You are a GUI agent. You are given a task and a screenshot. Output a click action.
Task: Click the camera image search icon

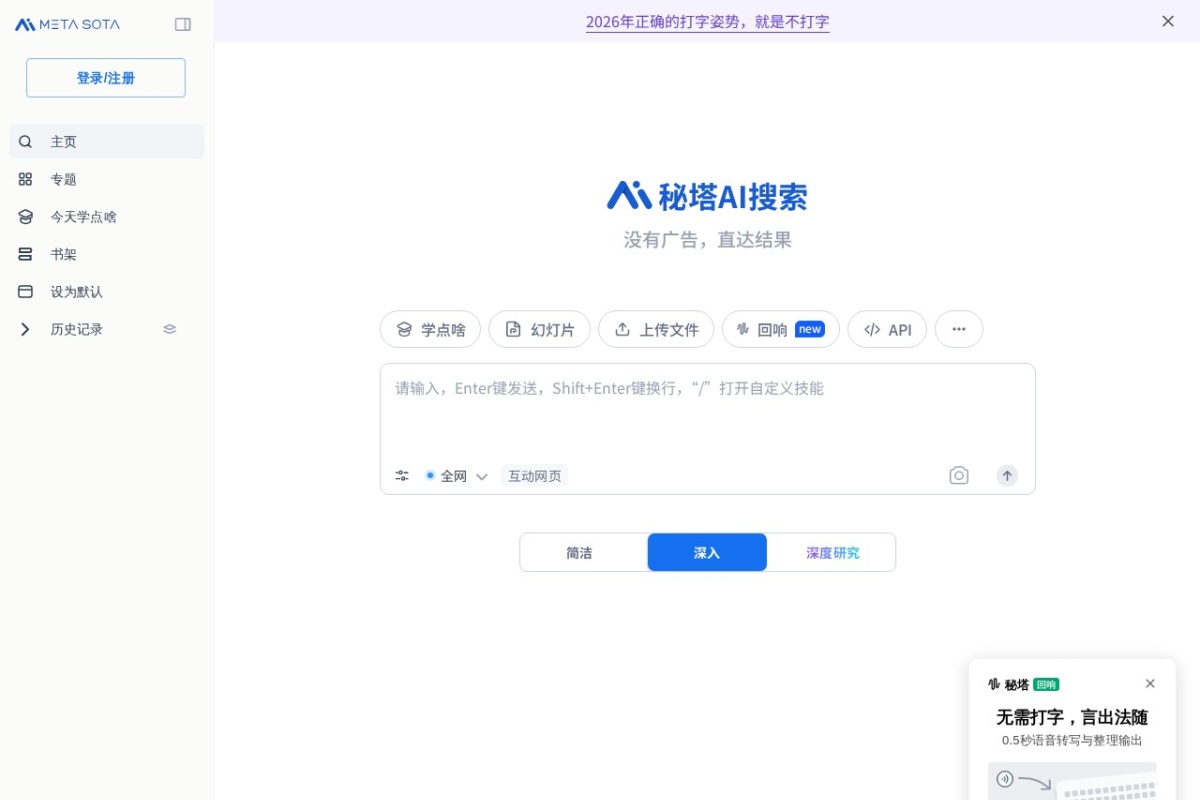point(959,476)
